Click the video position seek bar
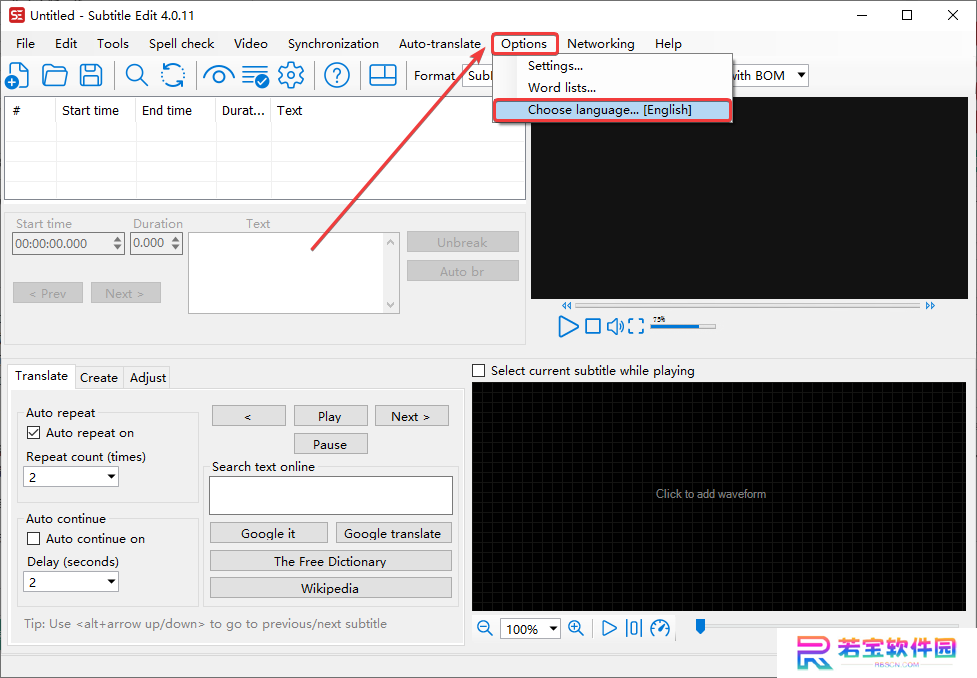This screenshot has height=678, width=977. tap(748, 305)
